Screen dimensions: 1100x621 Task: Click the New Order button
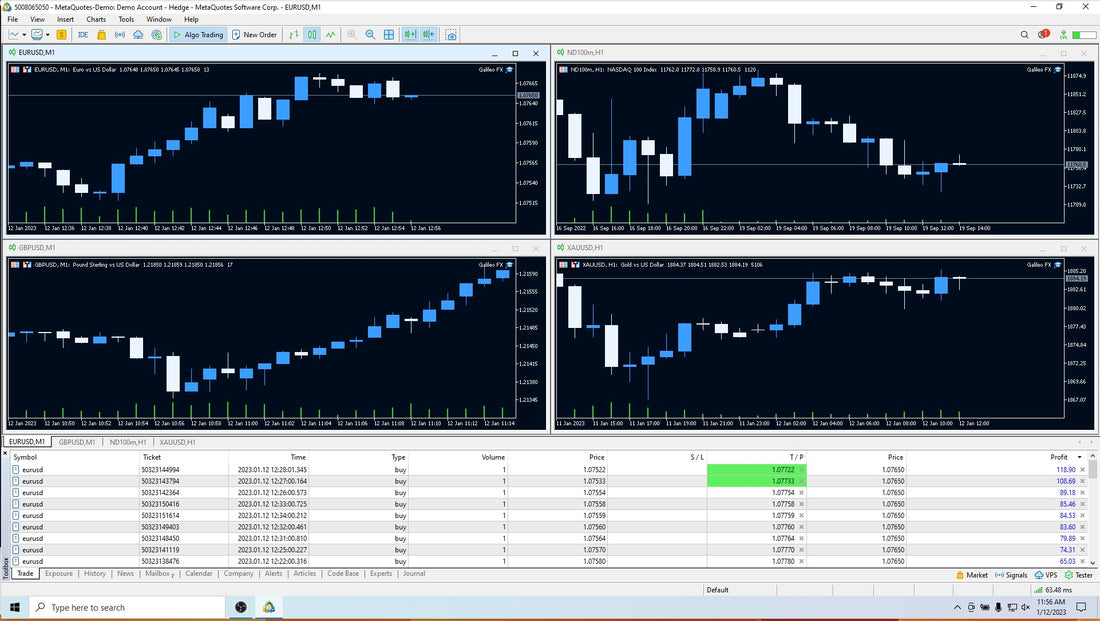point(254,35)
